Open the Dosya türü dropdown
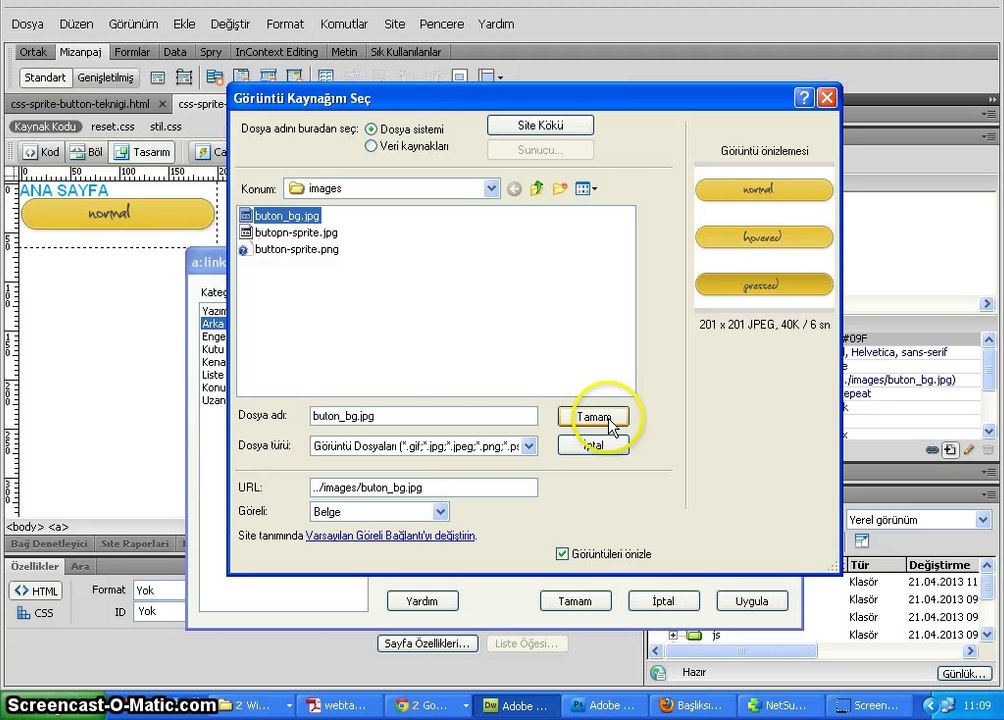This screenshot has height=720, width=1004. tap(529, 446)
